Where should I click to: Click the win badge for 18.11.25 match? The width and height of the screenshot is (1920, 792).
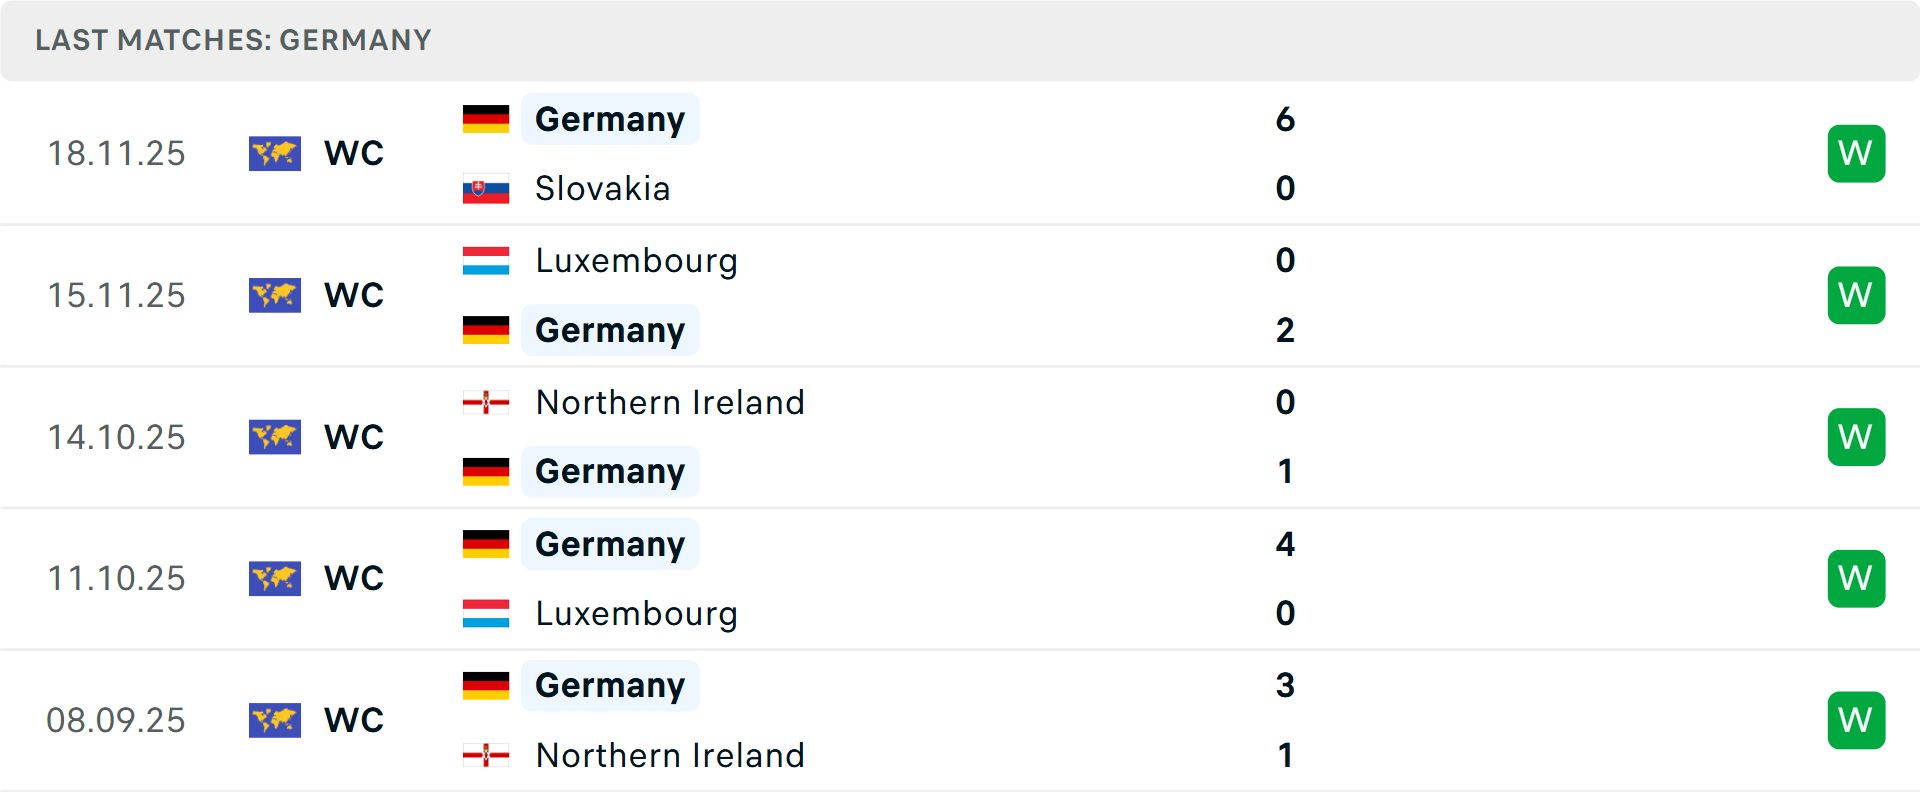coord(1856,153)
